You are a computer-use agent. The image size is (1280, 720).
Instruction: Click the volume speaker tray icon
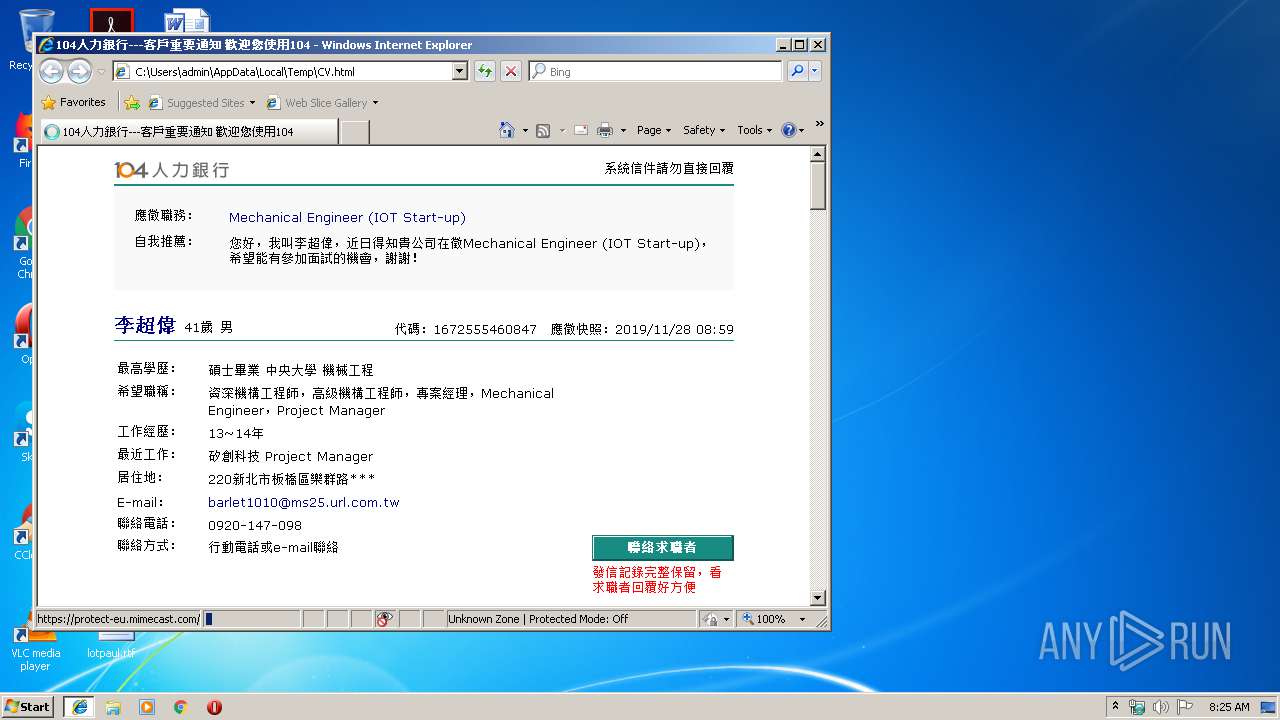coord(1161,707)
